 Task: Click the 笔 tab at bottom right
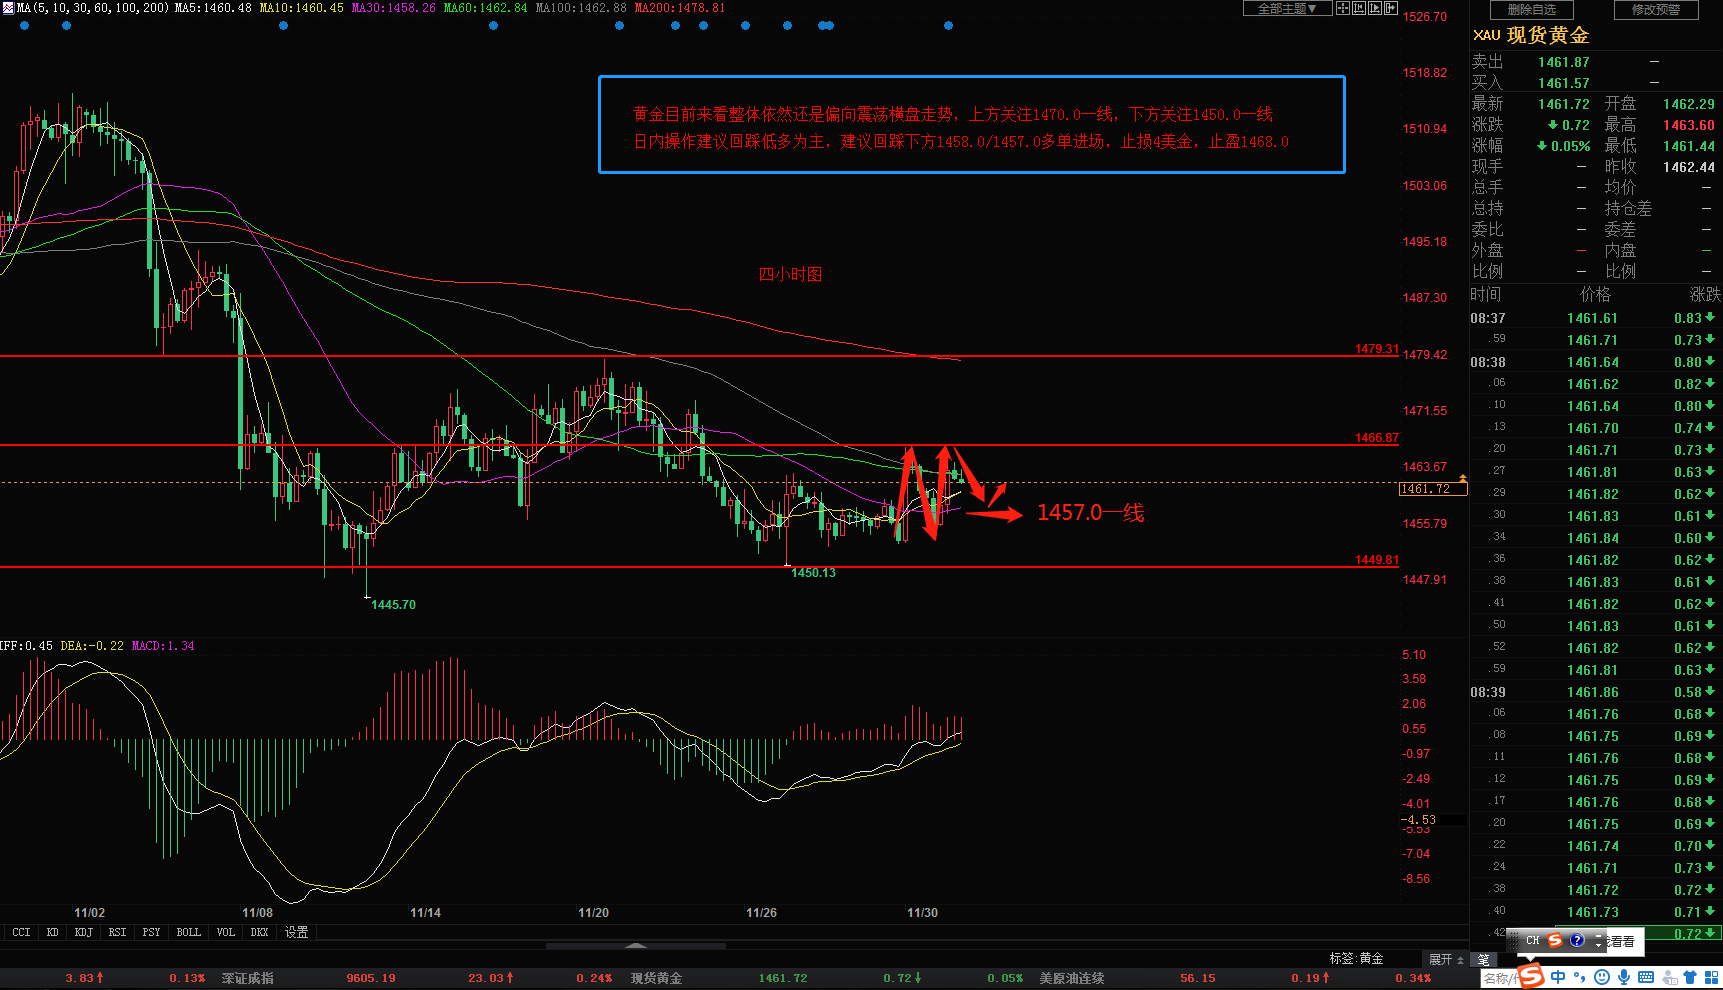(1484, 959)
